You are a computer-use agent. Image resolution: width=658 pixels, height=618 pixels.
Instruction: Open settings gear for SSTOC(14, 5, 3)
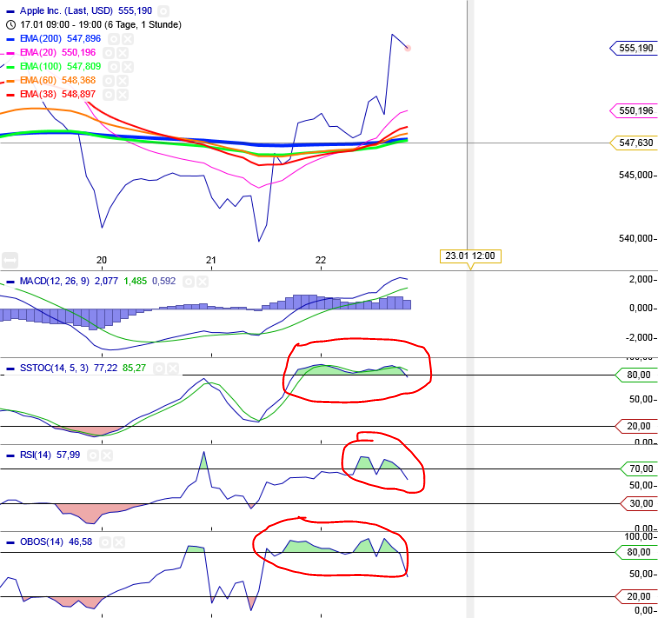[159, 369]
